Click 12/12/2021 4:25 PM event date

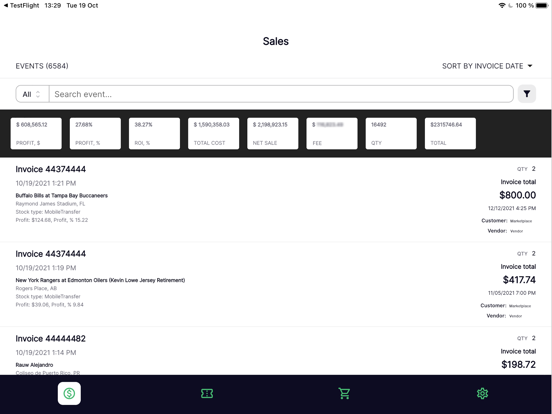pyautogui.click(x=512, y=208)
